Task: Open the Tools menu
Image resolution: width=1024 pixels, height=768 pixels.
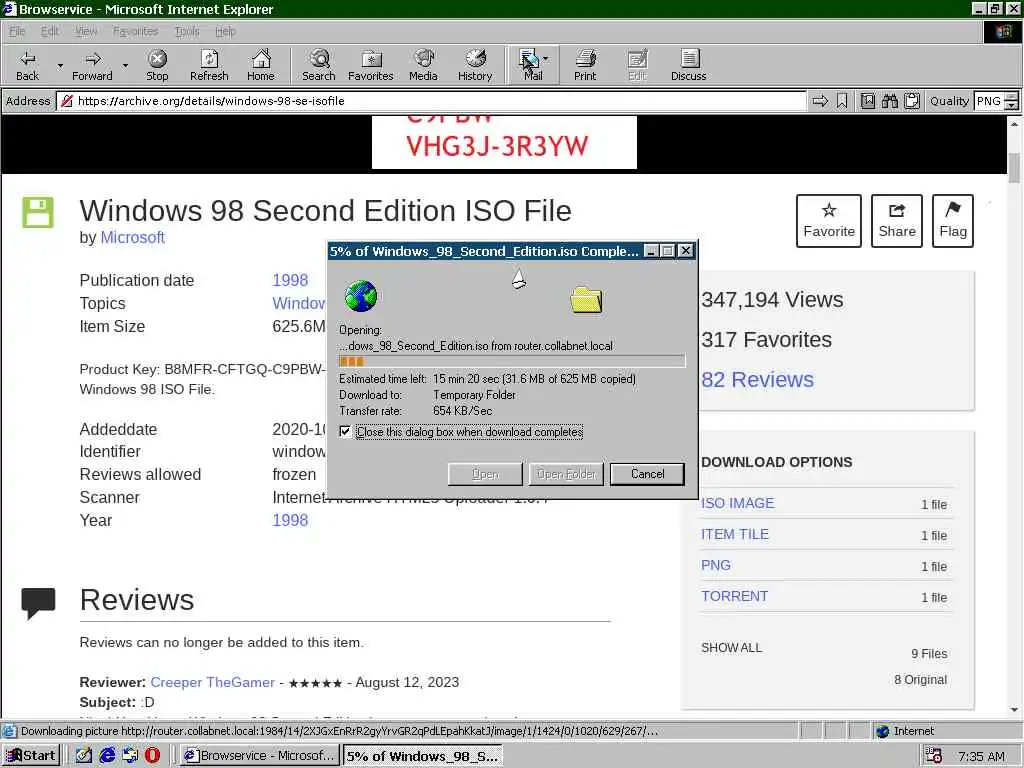Action: coord(187,31)
